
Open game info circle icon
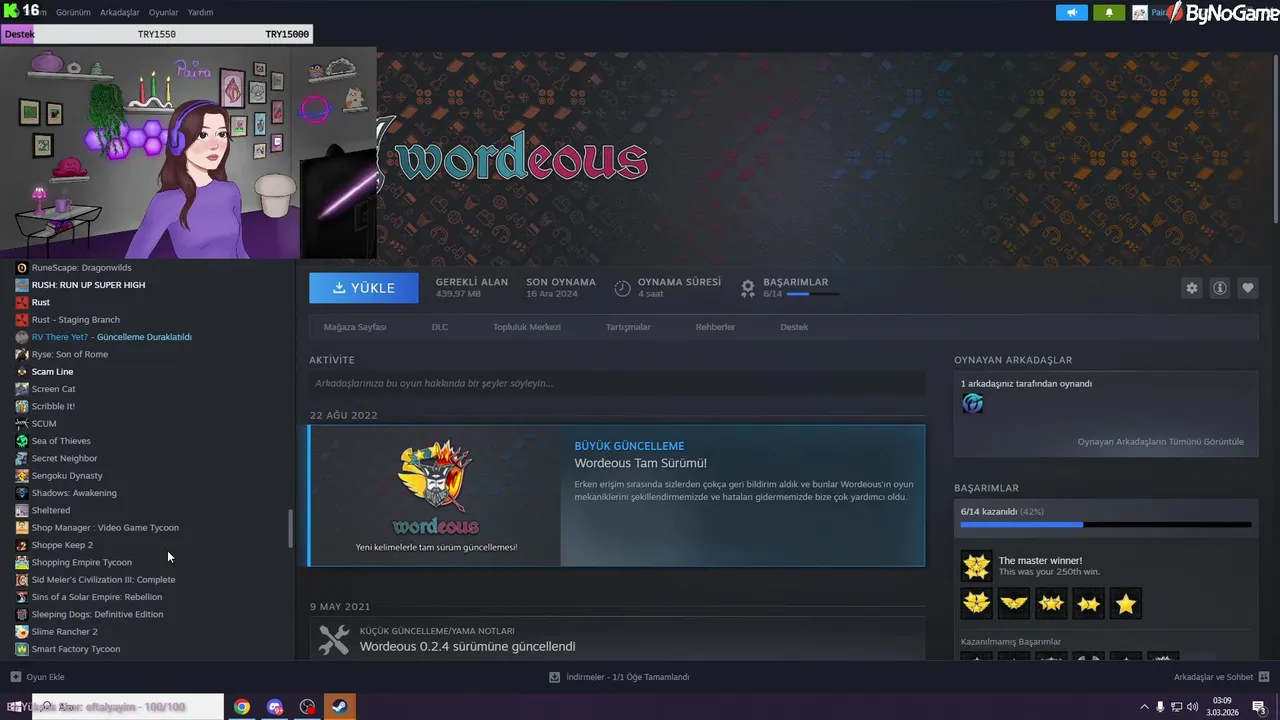[1220, 288]
